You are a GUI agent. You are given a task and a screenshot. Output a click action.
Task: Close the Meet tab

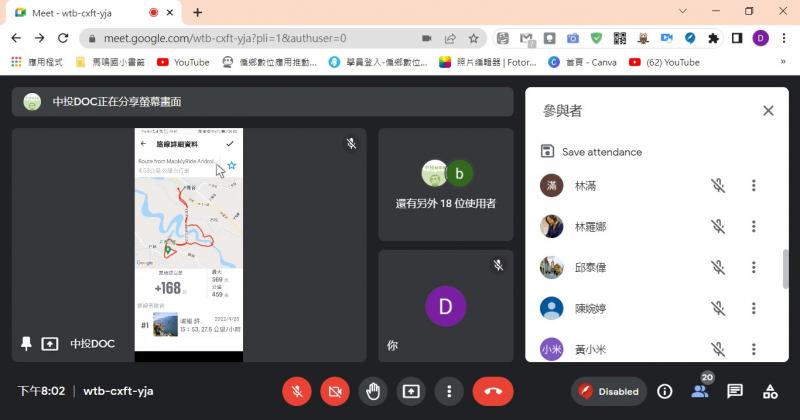(x=170, y=13)
